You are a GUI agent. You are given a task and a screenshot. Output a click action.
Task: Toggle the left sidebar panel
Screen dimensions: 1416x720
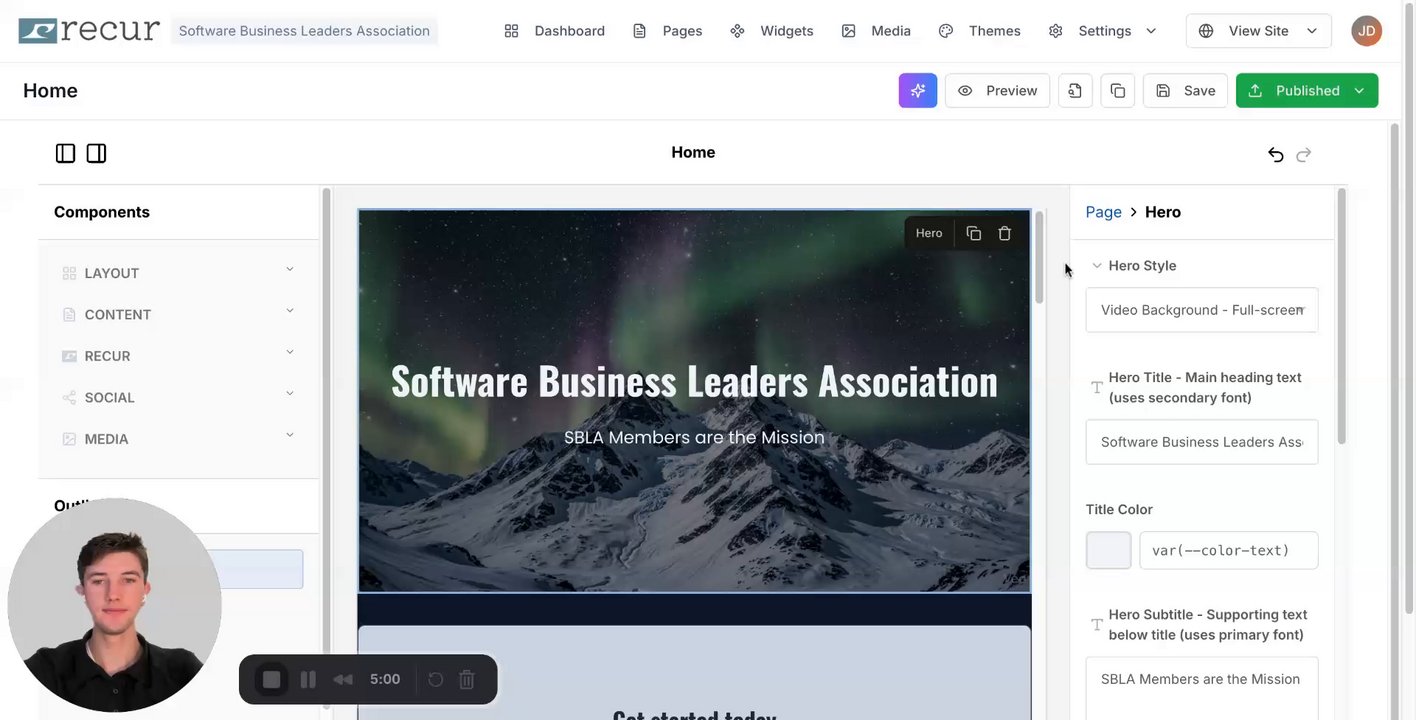pos(65,153)
